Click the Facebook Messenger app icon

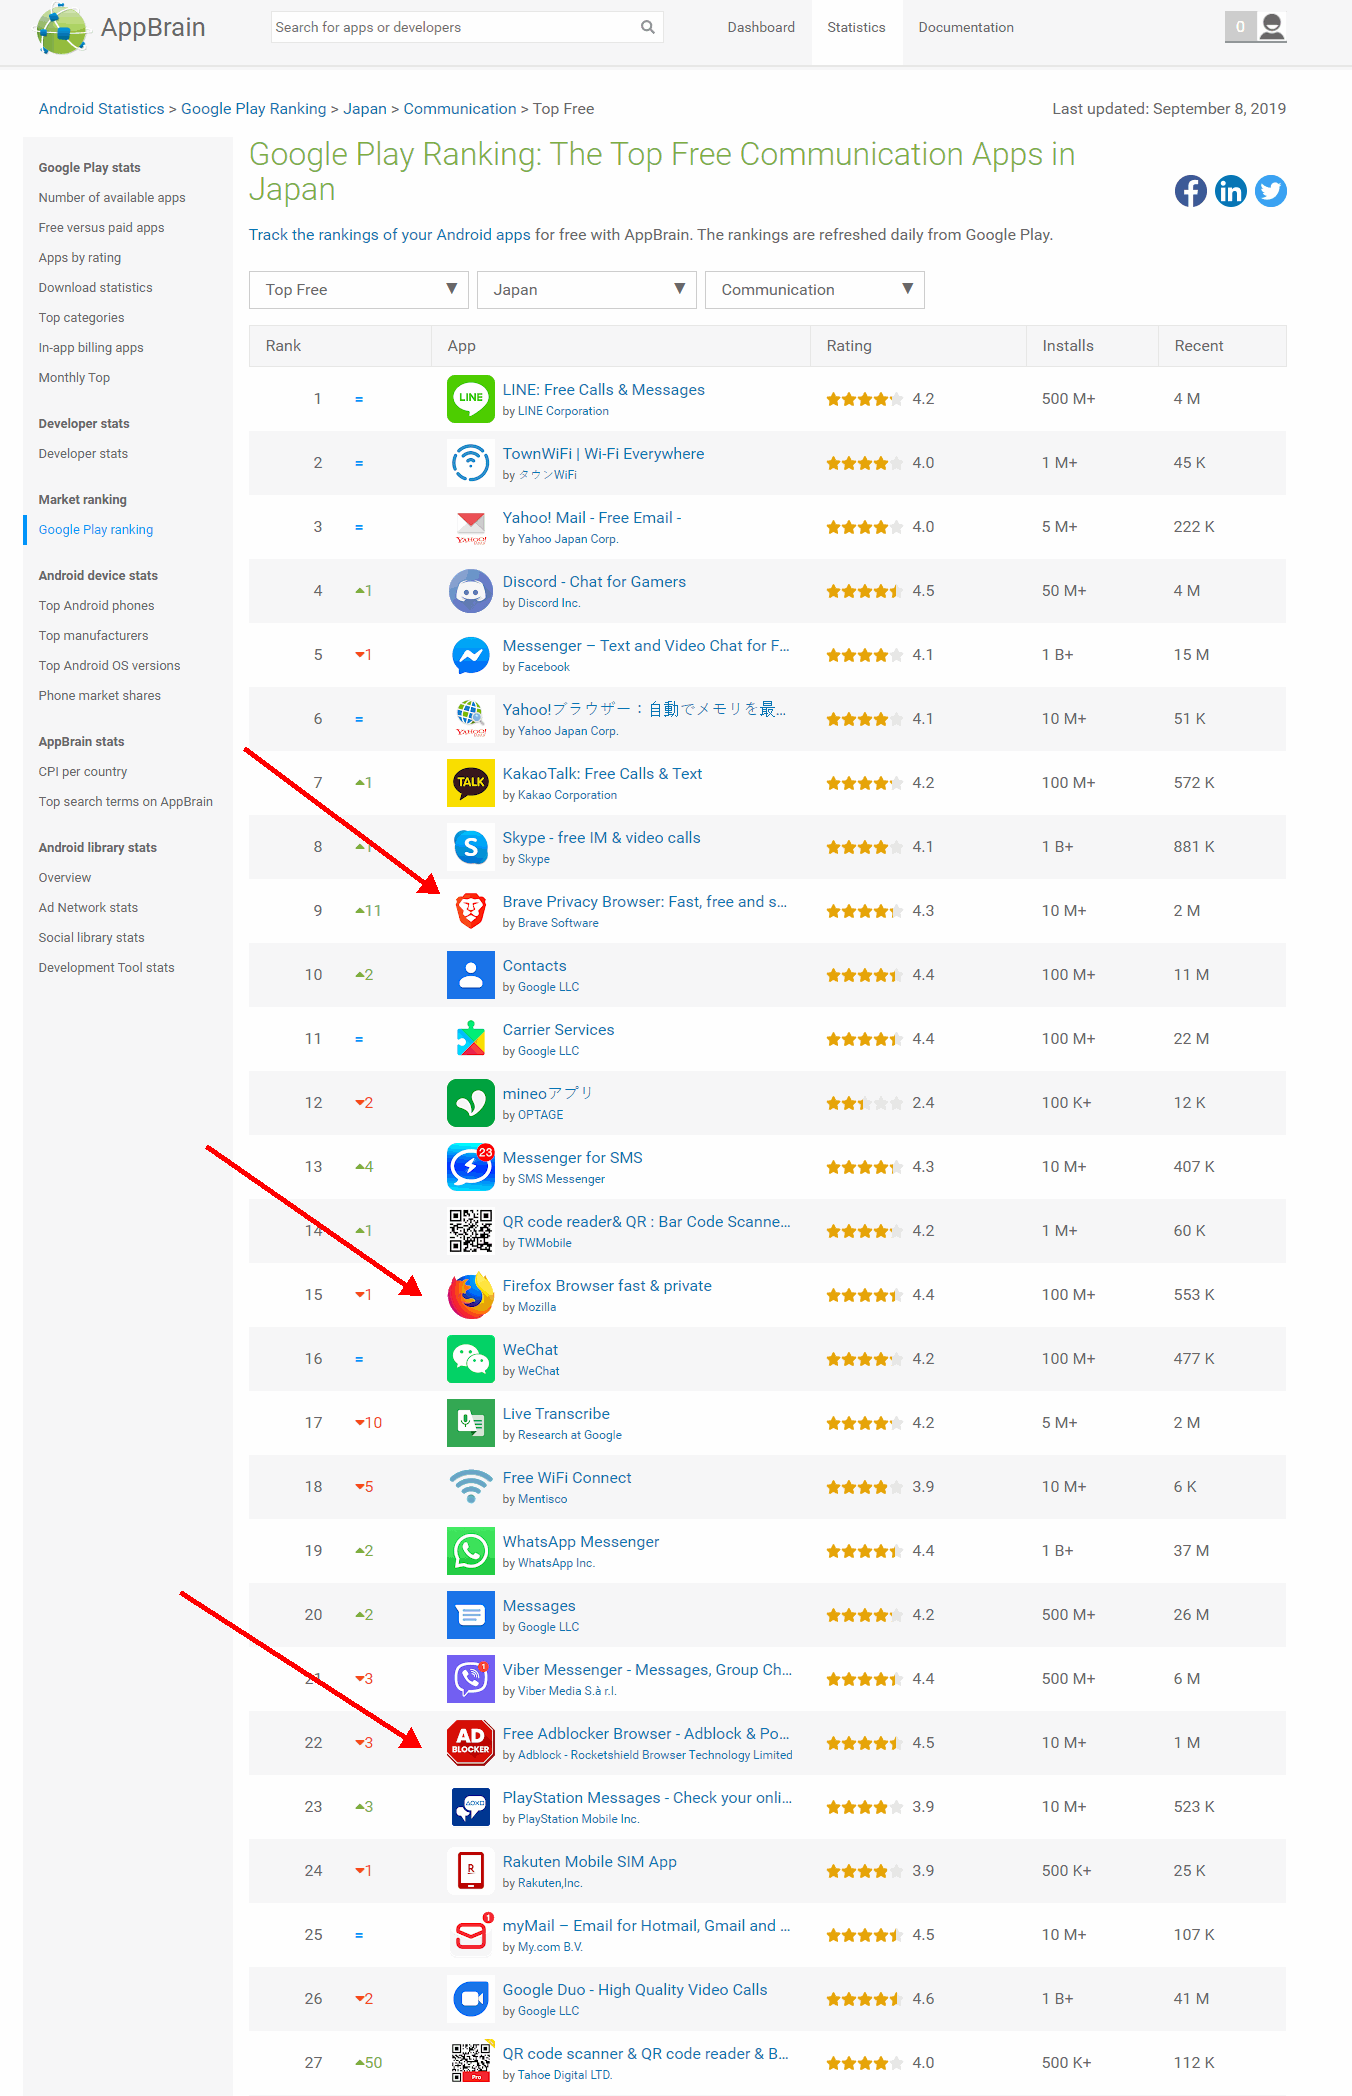(470, 655)
